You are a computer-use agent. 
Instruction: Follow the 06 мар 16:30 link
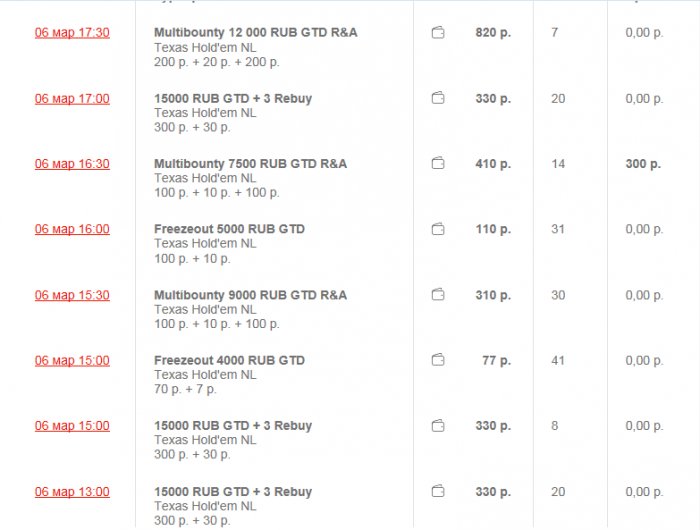coord(72,164)
